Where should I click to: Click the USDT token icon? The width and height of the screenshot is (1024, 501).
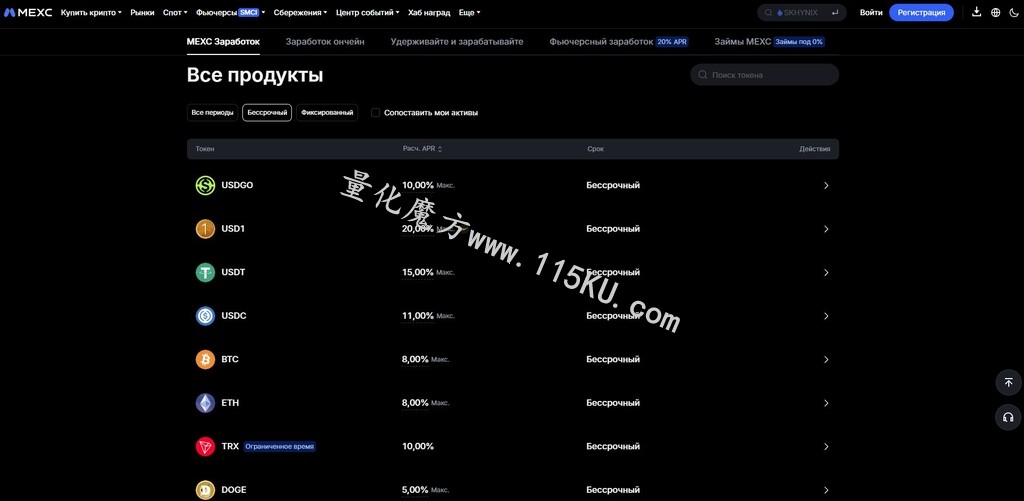tap(205, 272)
